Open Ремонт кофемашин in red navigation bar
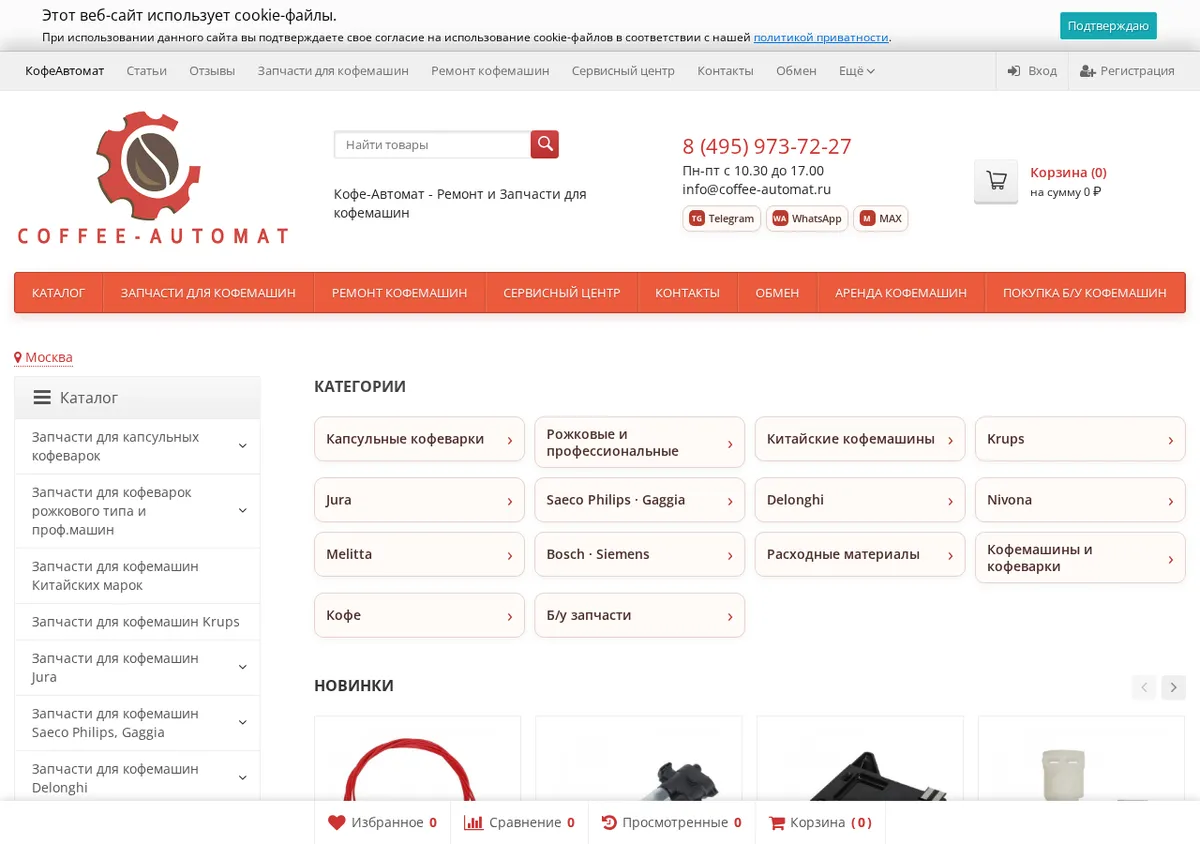 [399, 293]
